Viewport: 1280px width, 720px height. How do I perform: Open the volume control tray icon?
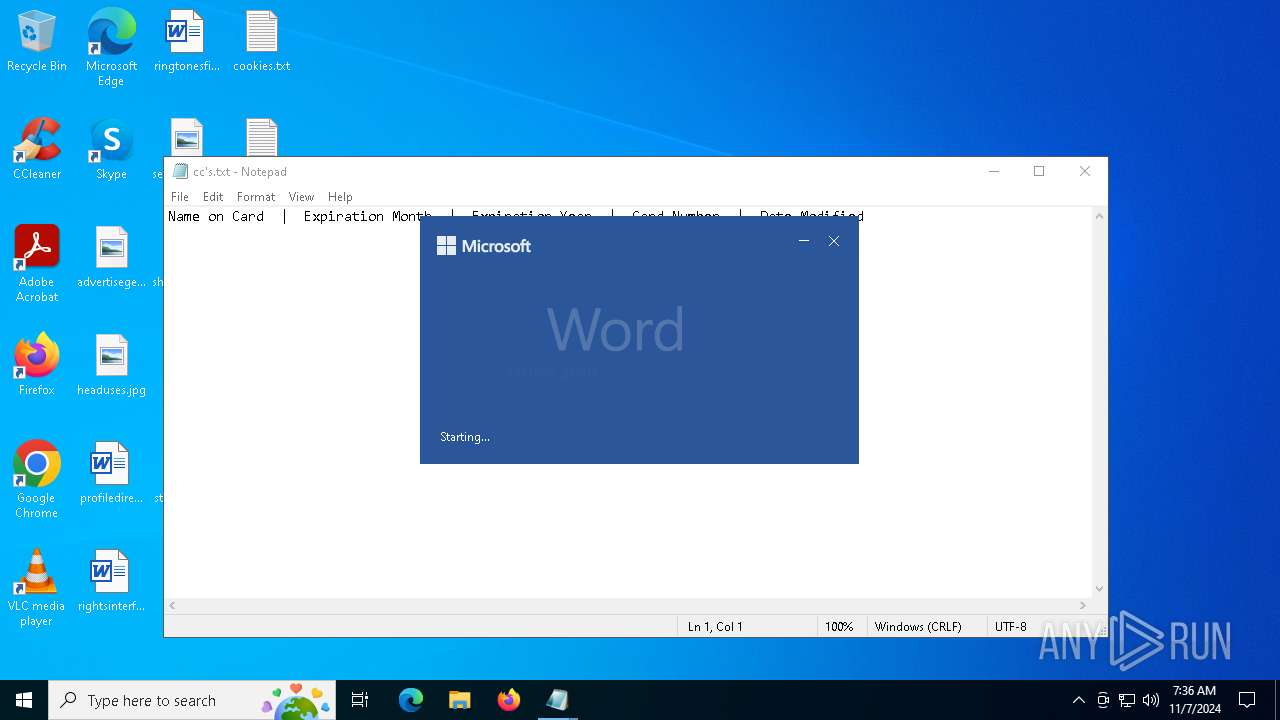[x=1151, y=700]
